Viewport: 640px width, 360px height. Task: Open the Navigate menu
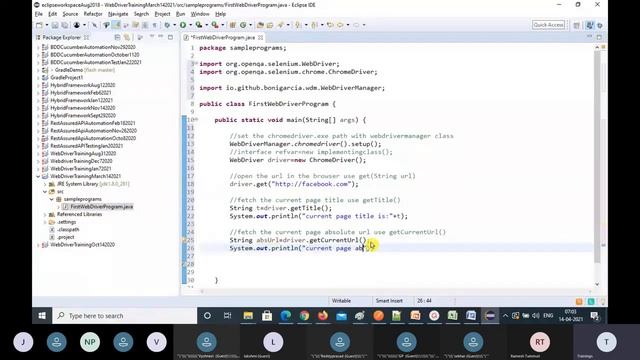click(x=118, y=14)
